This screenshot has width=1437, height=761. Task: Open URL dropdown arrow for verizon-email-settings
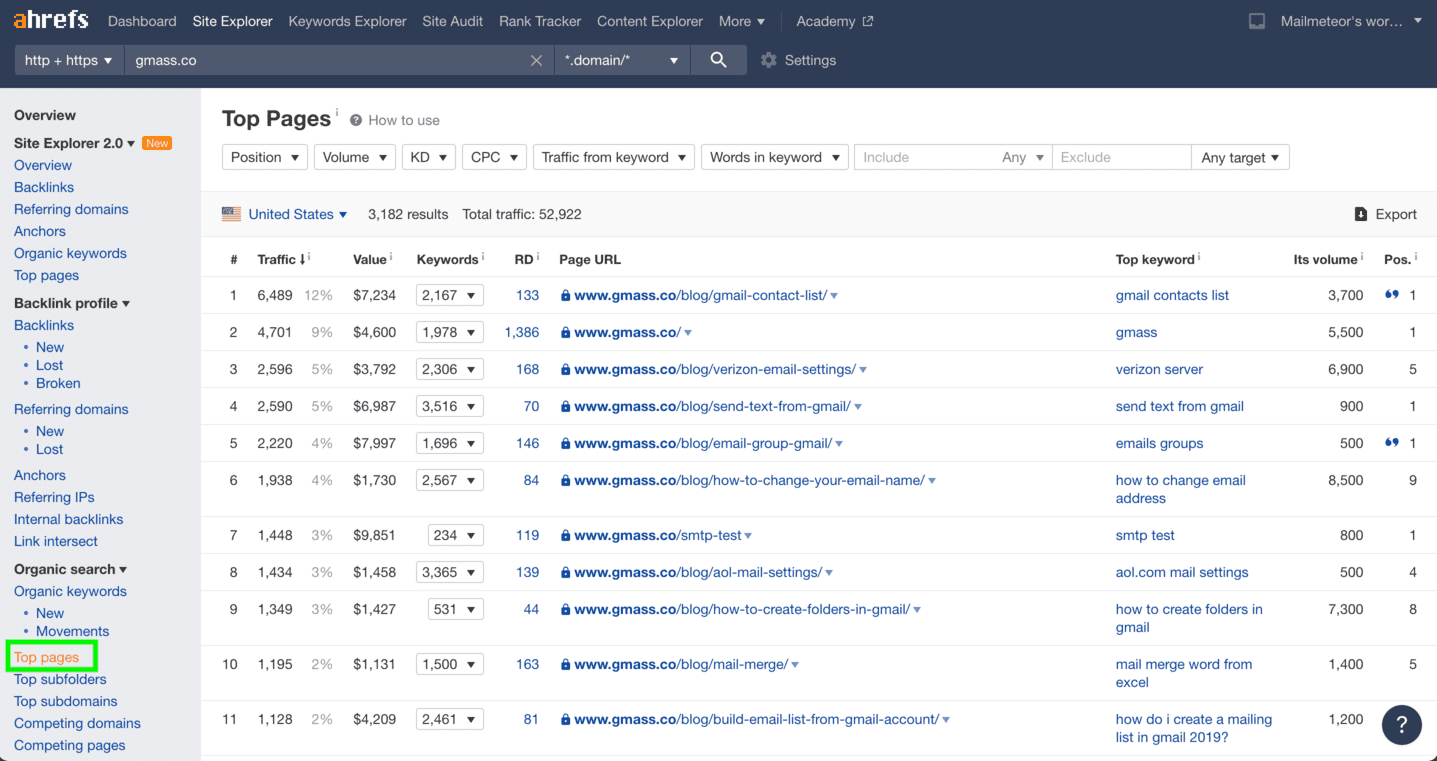(x=863, y=370)
